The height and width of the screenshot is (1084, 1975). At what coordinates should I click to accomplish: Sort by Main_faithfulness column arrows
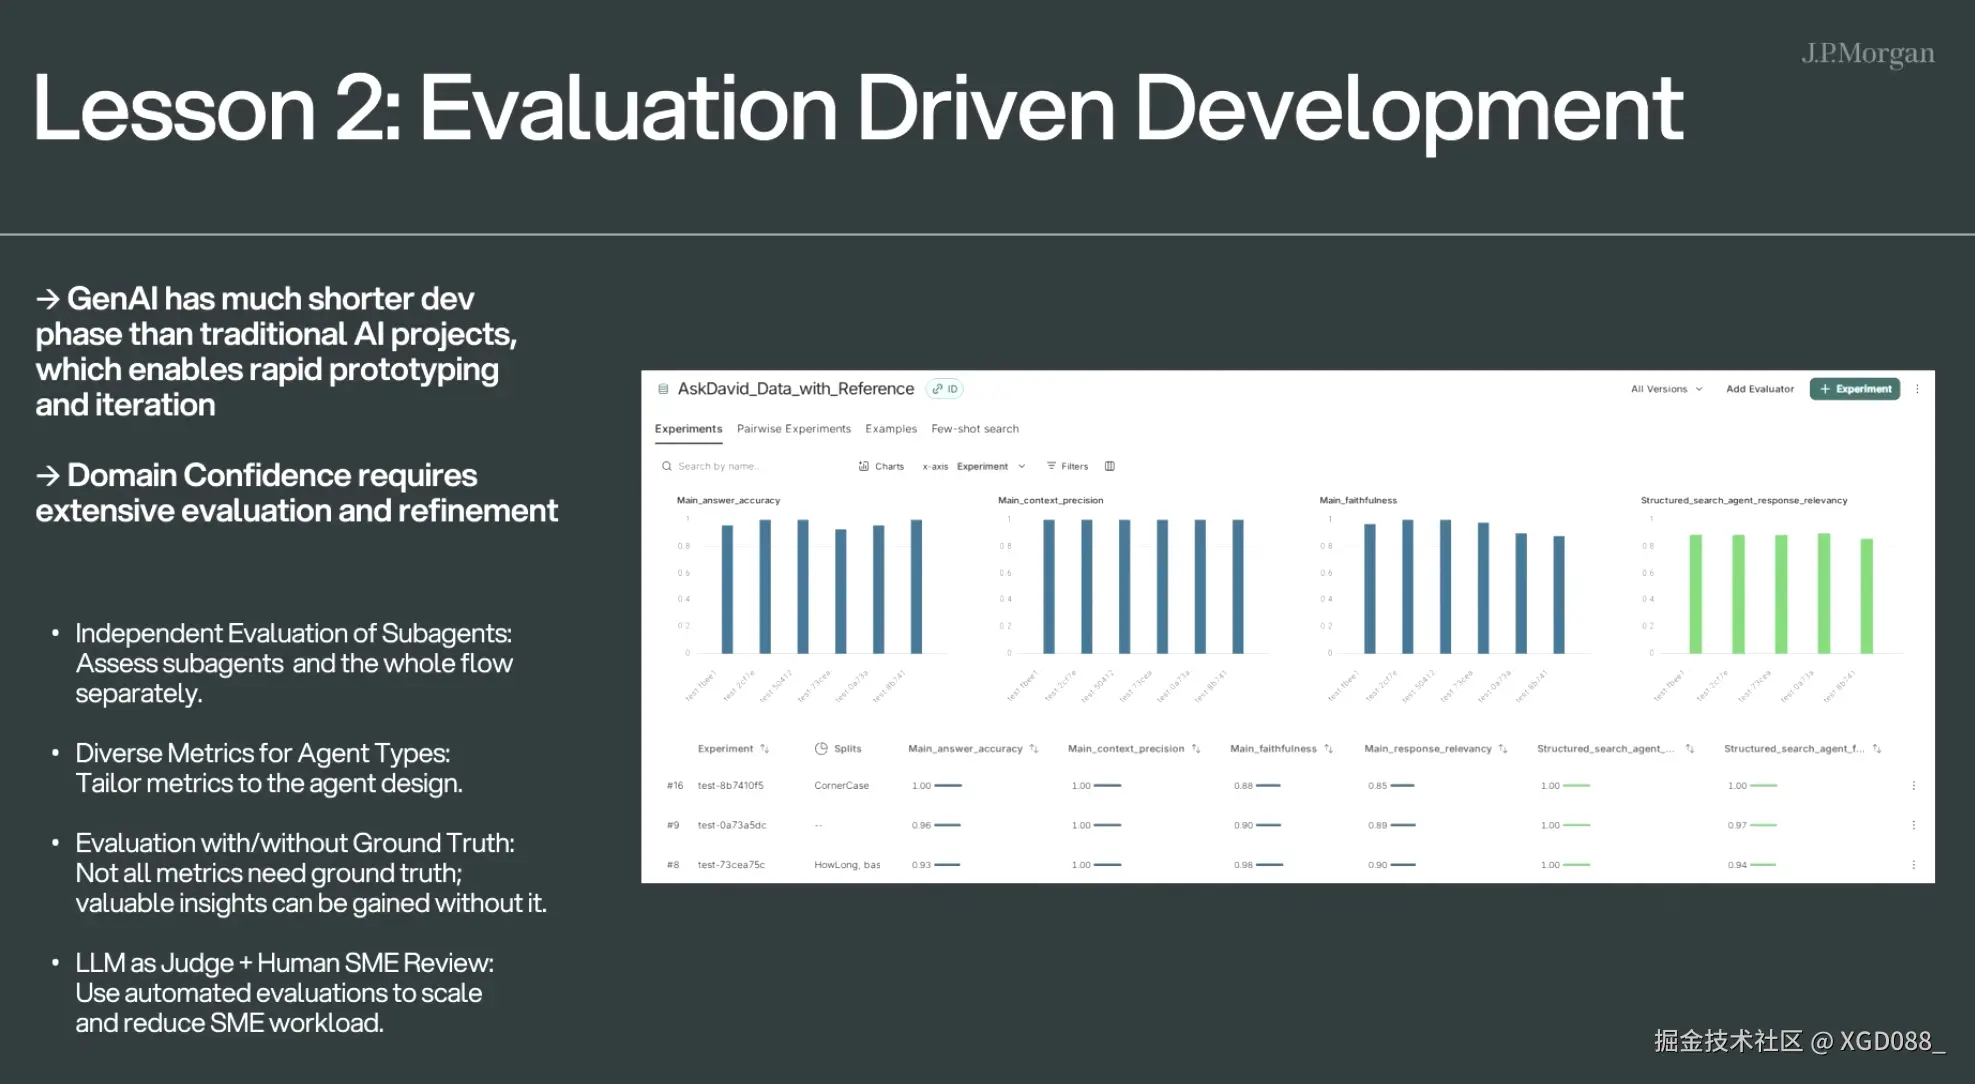[1328, 749]
